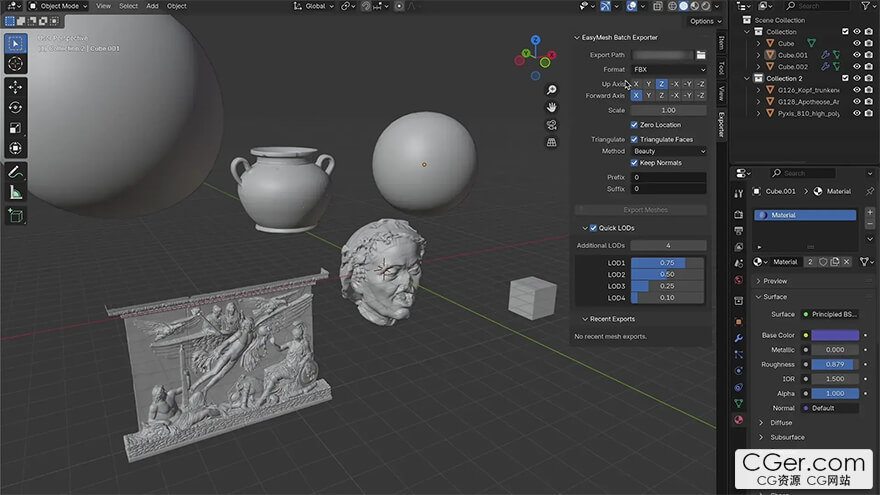Open the Modifiers wrench properties tab
Image resolution: width=880 pixels, height=495 pixels.
pyautogui.click(x=738, y=339)
